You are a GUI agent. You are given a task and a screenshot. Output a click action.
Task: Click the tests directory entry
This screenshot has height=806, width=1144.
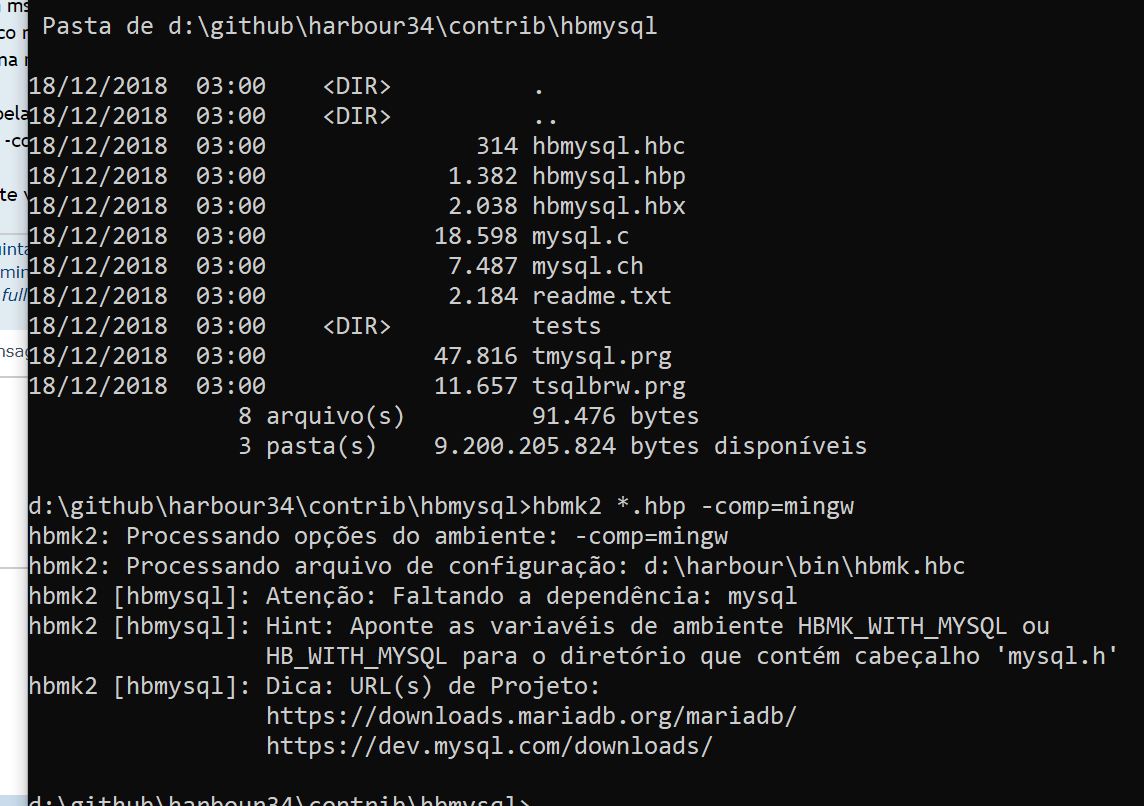566,327
